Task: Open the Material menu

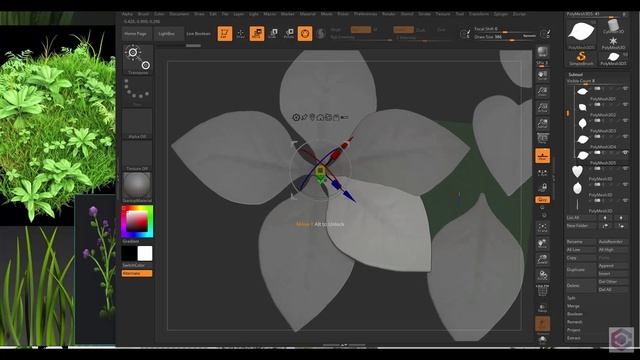Action: (x=308, y=14)
